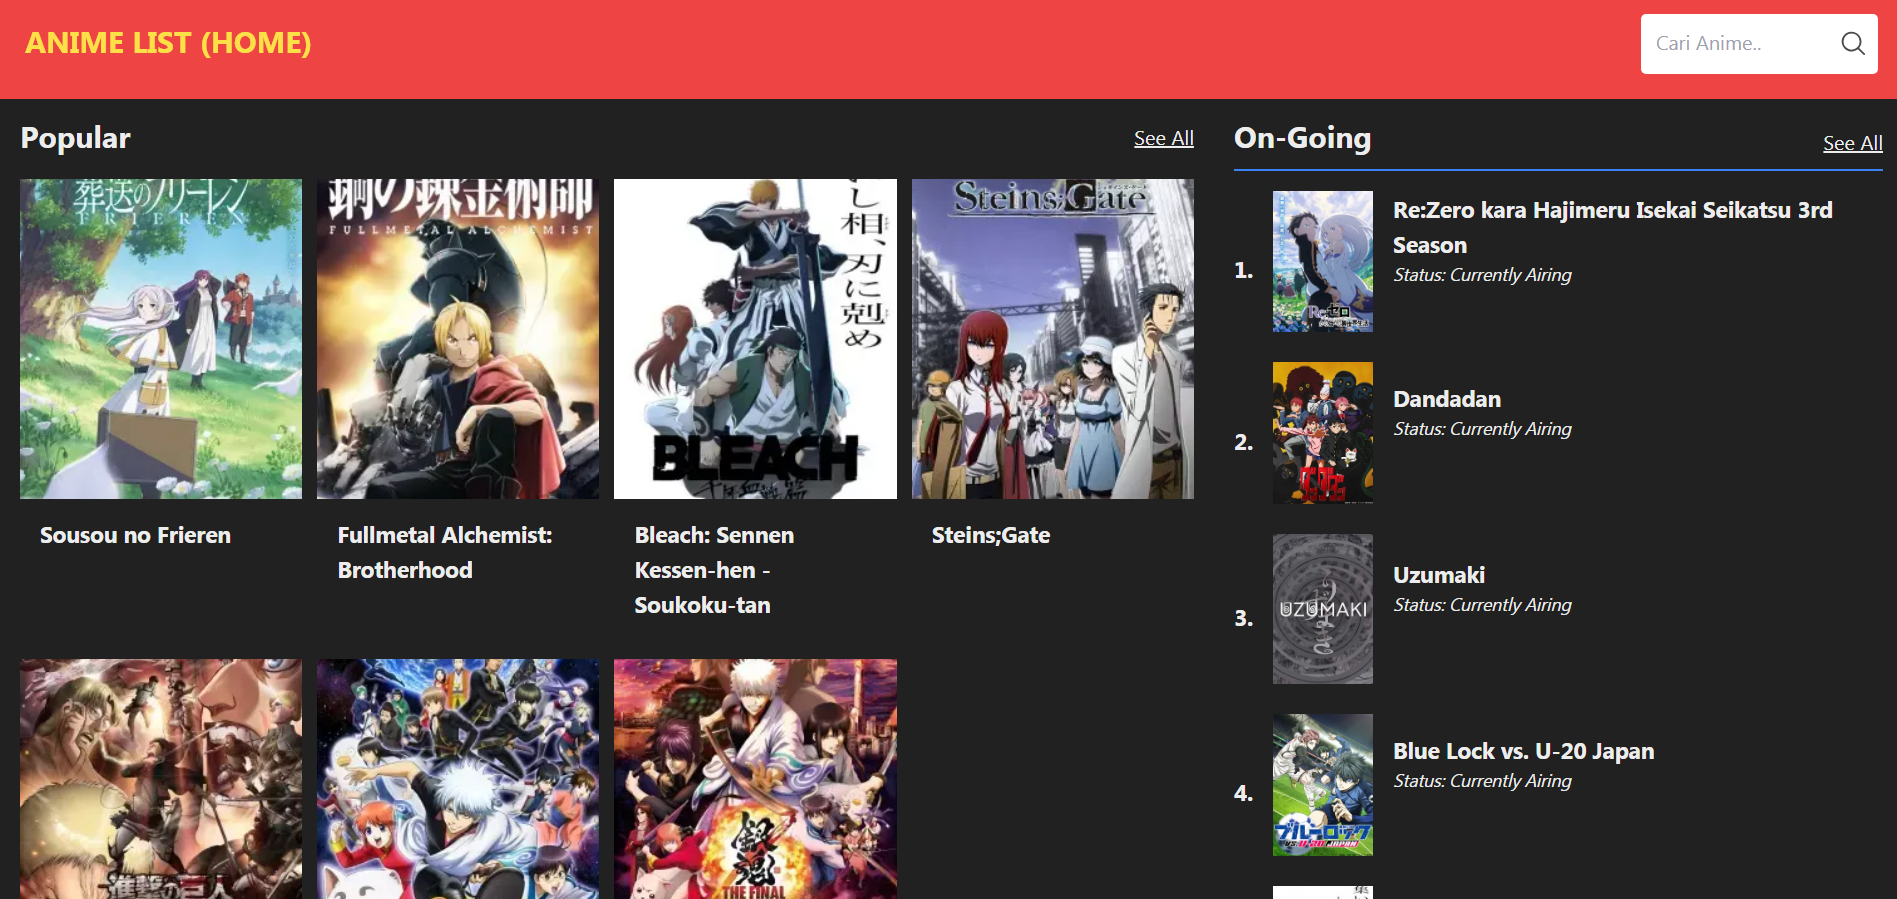Select the Fullmetal Alchemist: Brotherhood poster

458,338
